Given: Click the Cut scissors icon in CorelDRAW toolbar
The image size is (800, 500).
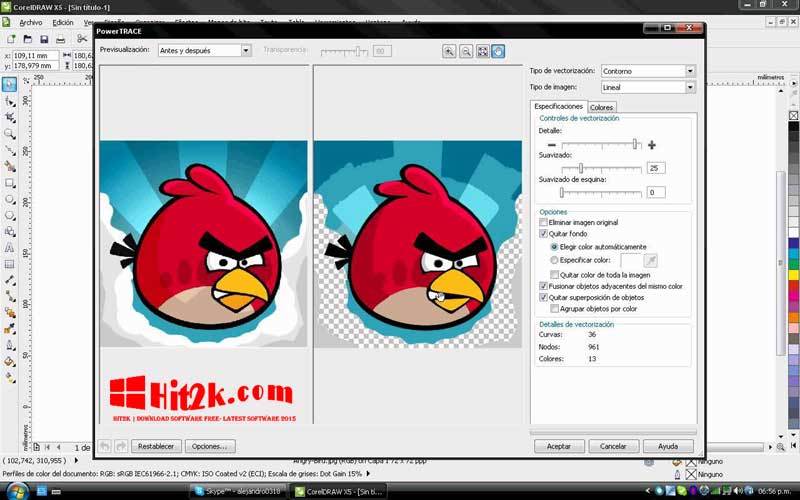Looking at the screenshot, I should (x=82, y=39).
